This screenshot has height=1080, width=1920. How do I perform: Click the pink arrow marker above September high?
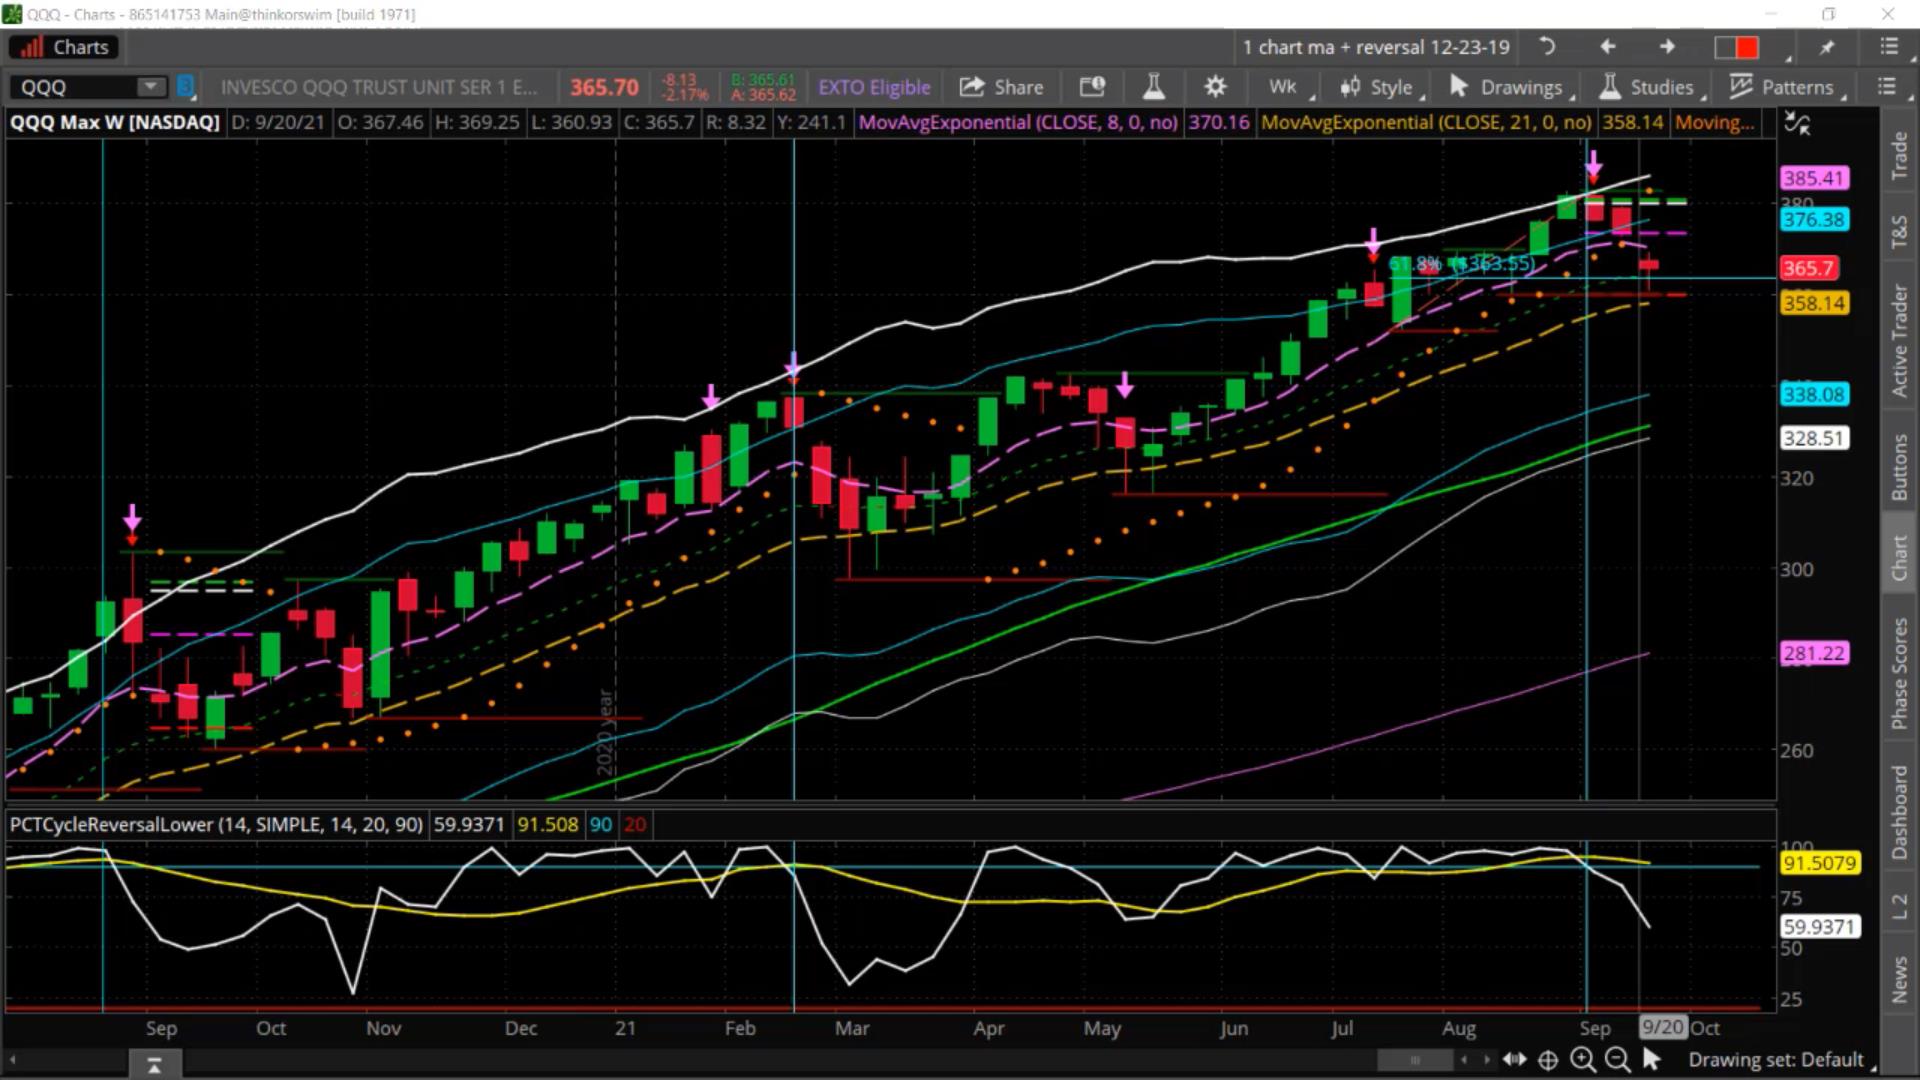[x=1594, y=165]
